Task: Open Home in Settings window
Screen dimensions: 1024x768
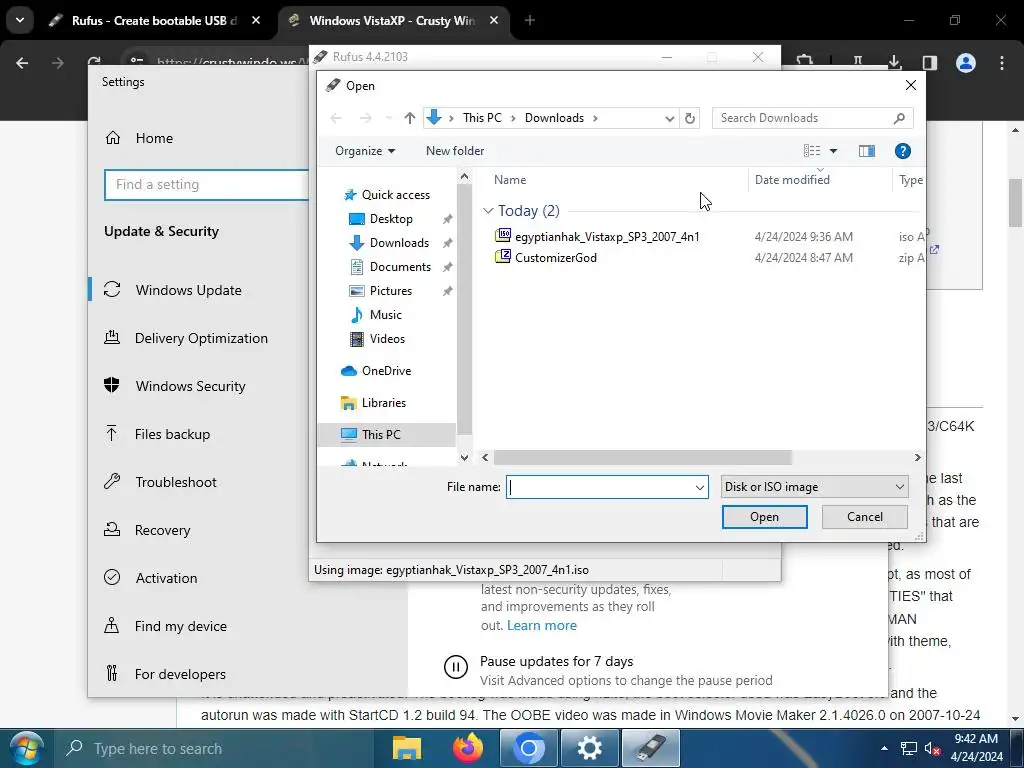Action: 154,138
